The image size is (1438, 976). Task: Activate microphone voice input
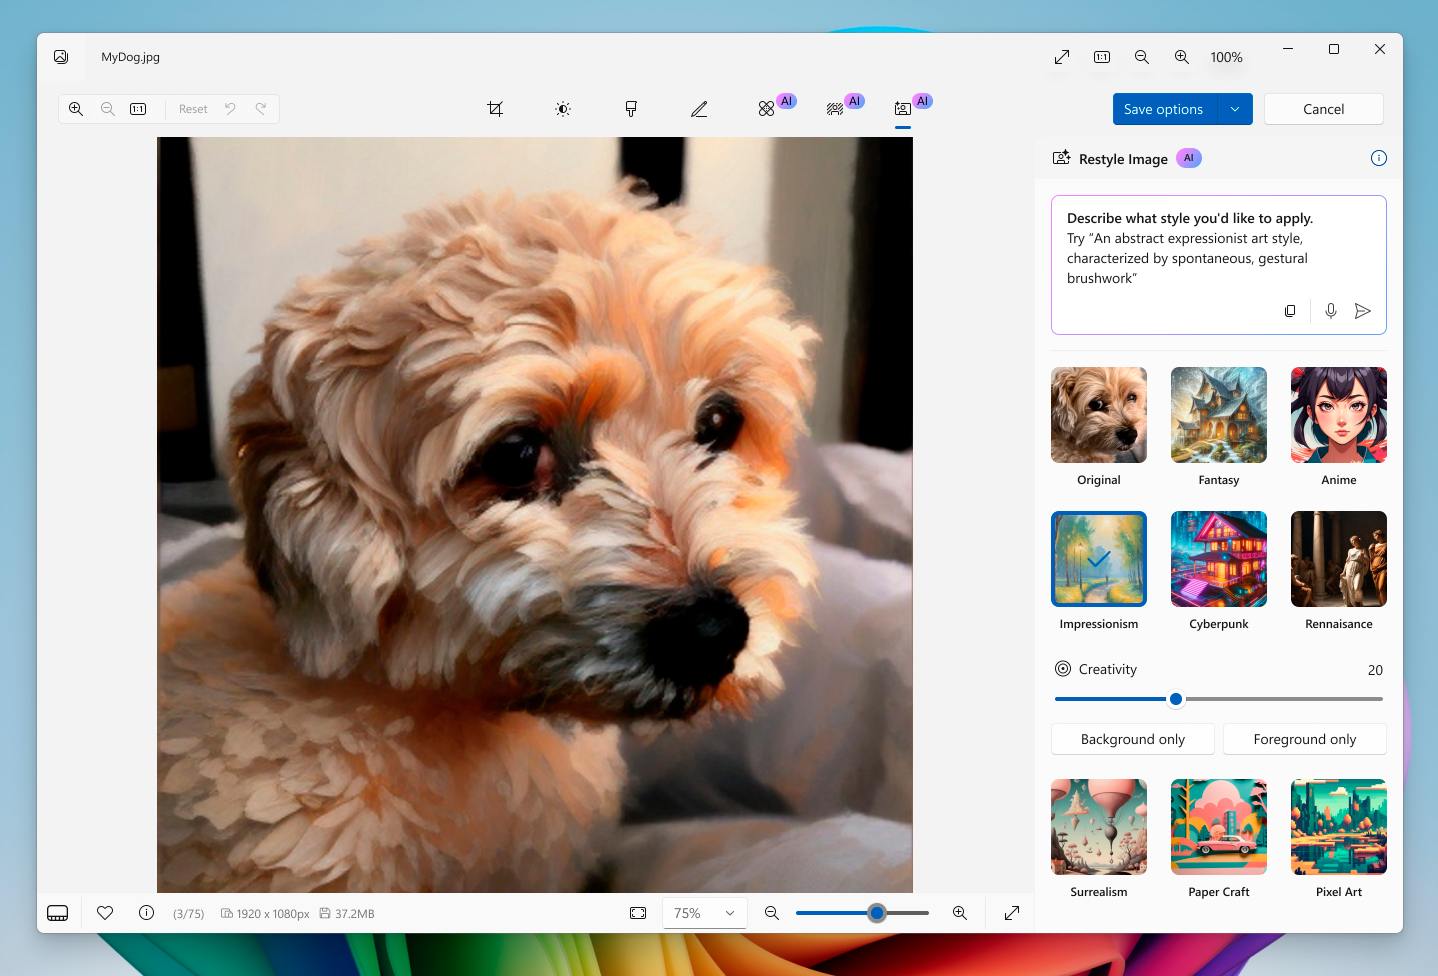point(1331,311)
